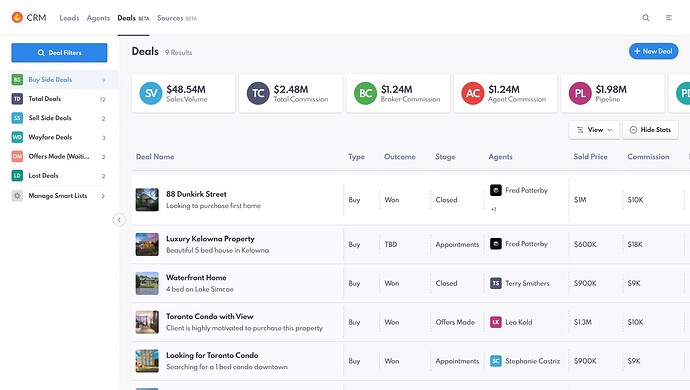Viewport: 690px width, 390px height.
Task: Click the AC Agent Commission badge
Action: [473, 93]
